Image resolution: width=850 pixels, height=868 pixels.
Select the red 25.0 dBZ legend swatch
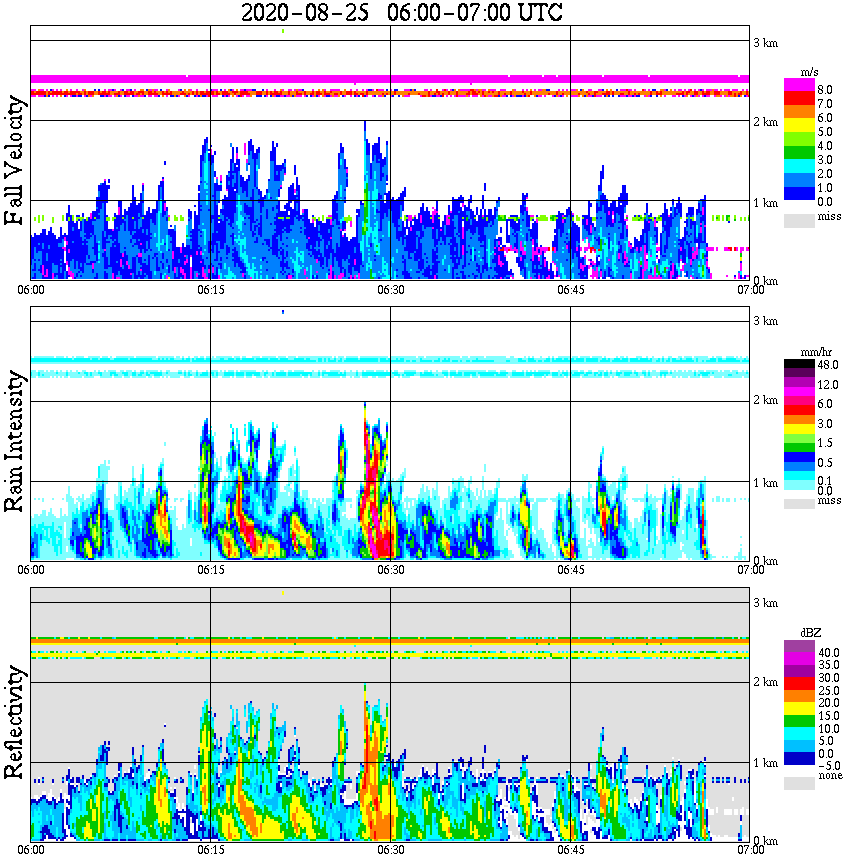(799, 685)
